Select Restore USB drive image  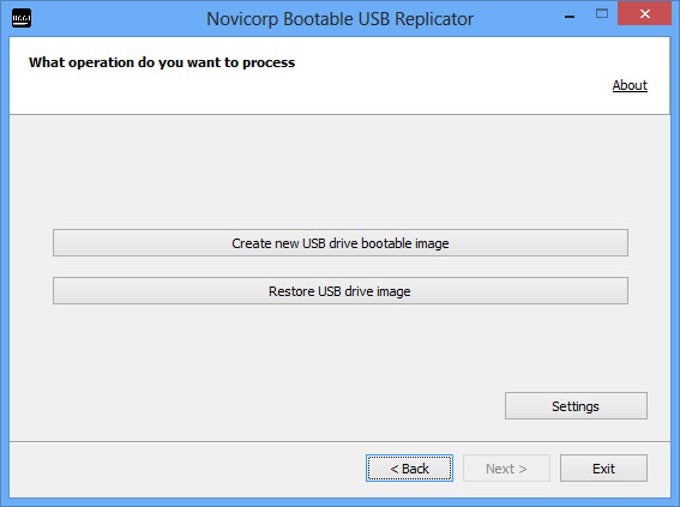[340, 291]
